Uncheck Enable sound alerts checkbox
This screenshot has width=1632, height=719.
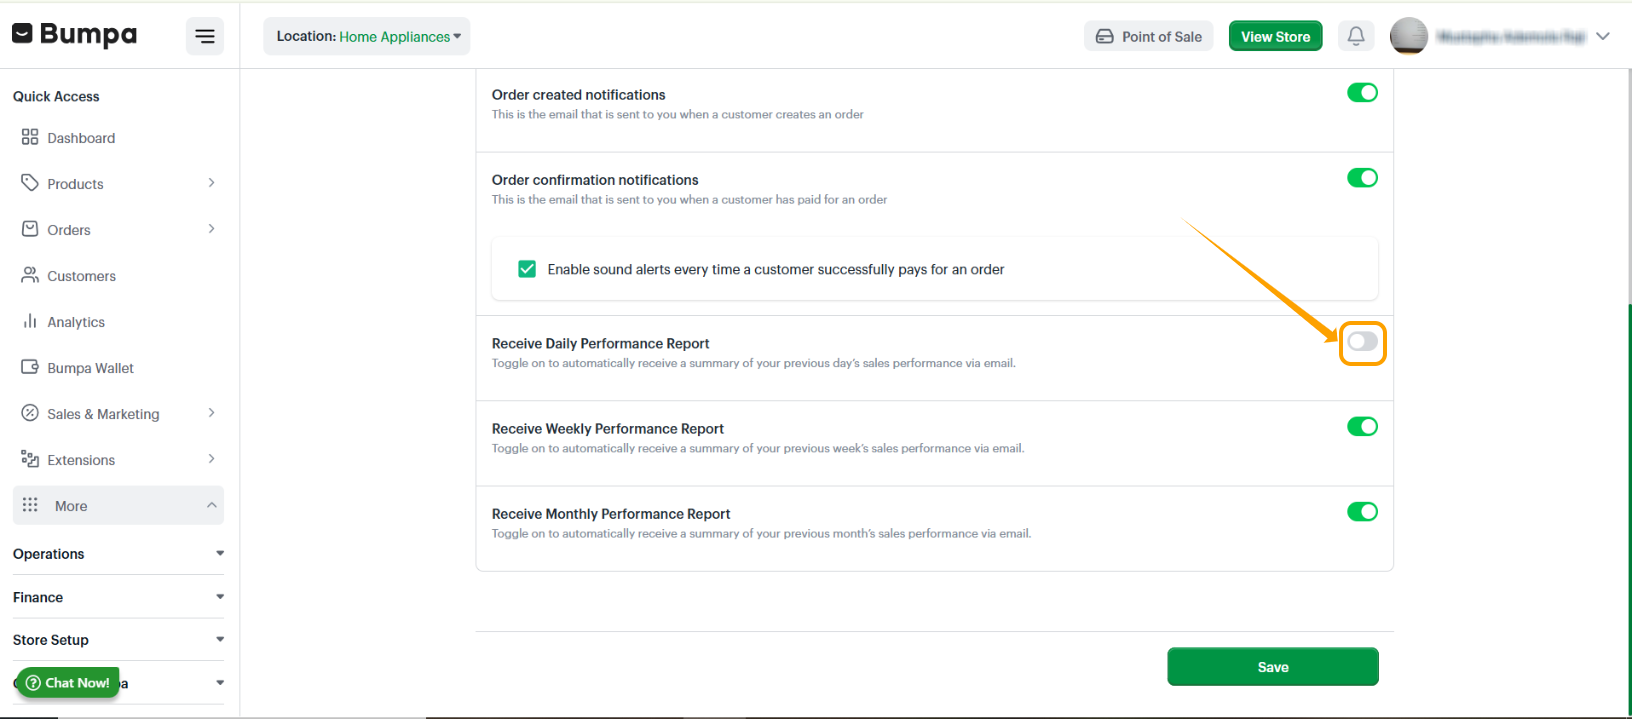pos(527,269)
